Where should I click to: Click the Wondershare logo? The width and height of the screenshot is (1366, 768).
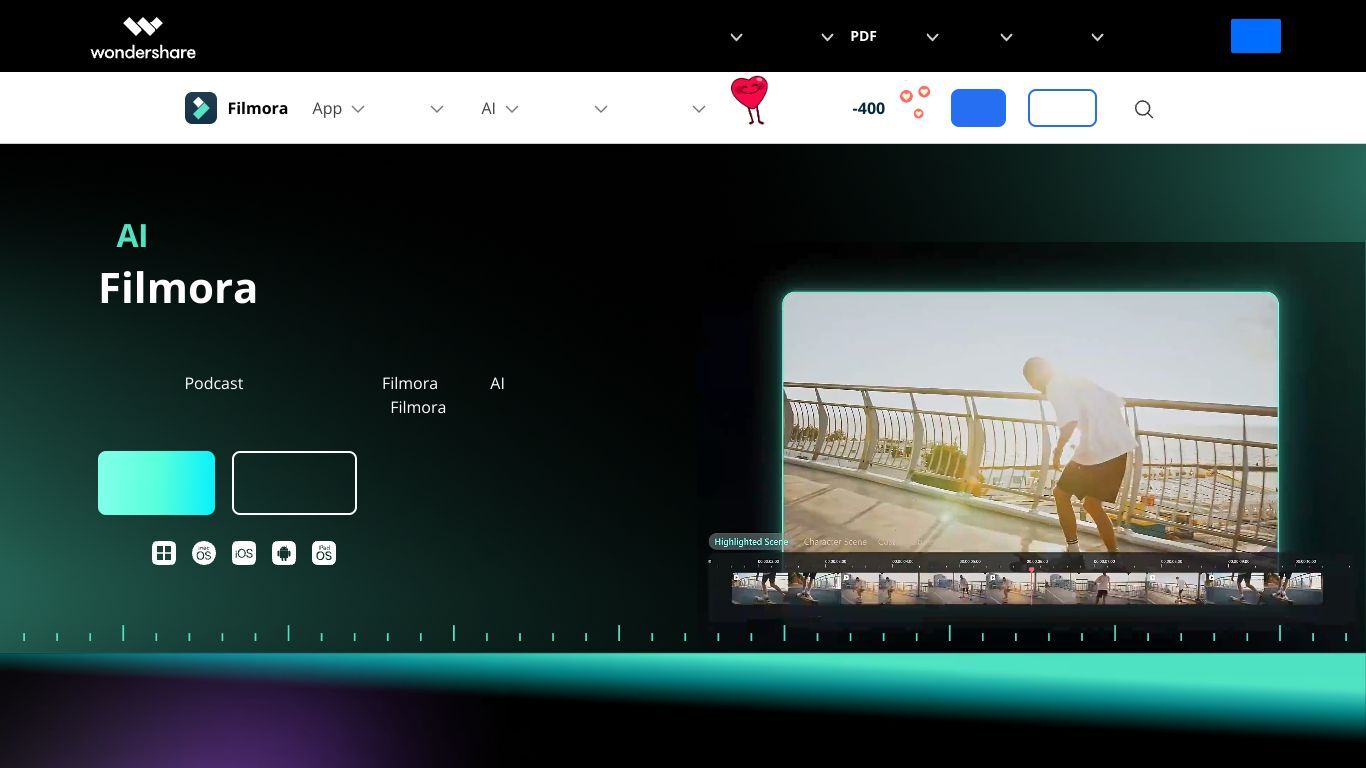[143, 38]
